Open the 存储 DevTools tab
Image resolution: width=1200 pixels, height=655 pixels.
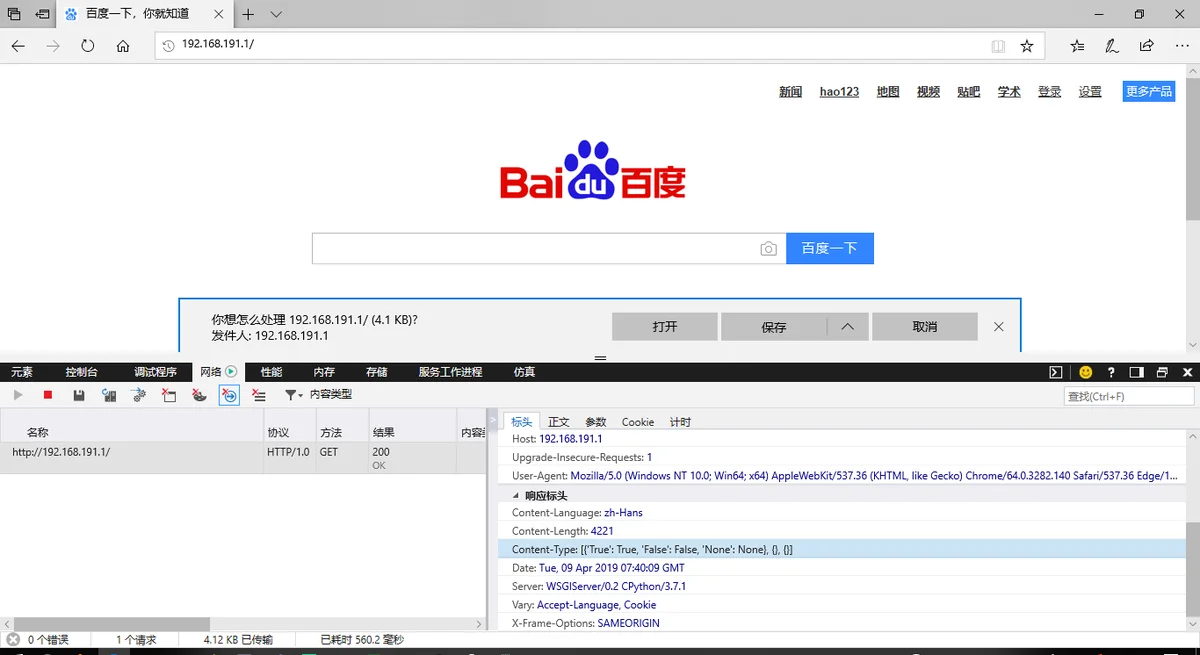tap(376, 372)
